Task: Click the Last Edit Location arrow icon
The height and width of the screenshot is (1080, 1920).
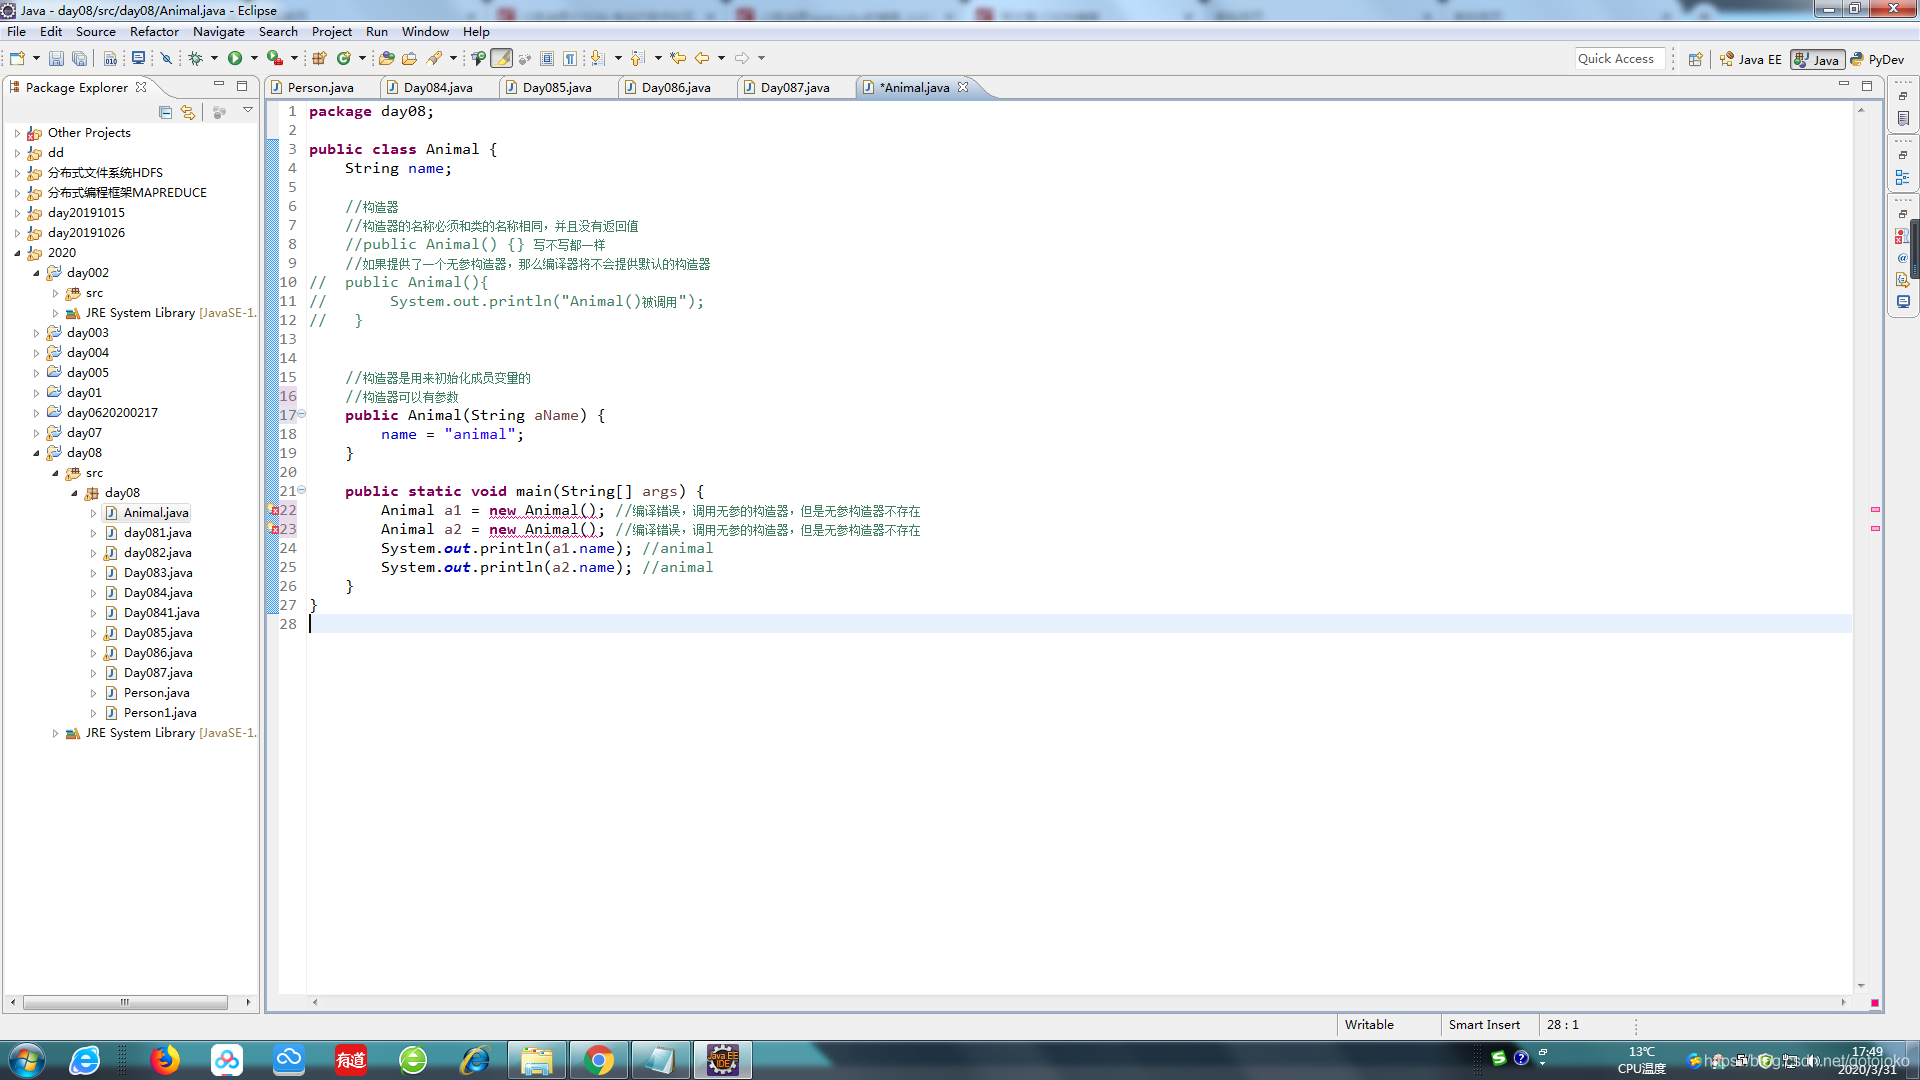Action: point(678,59)
